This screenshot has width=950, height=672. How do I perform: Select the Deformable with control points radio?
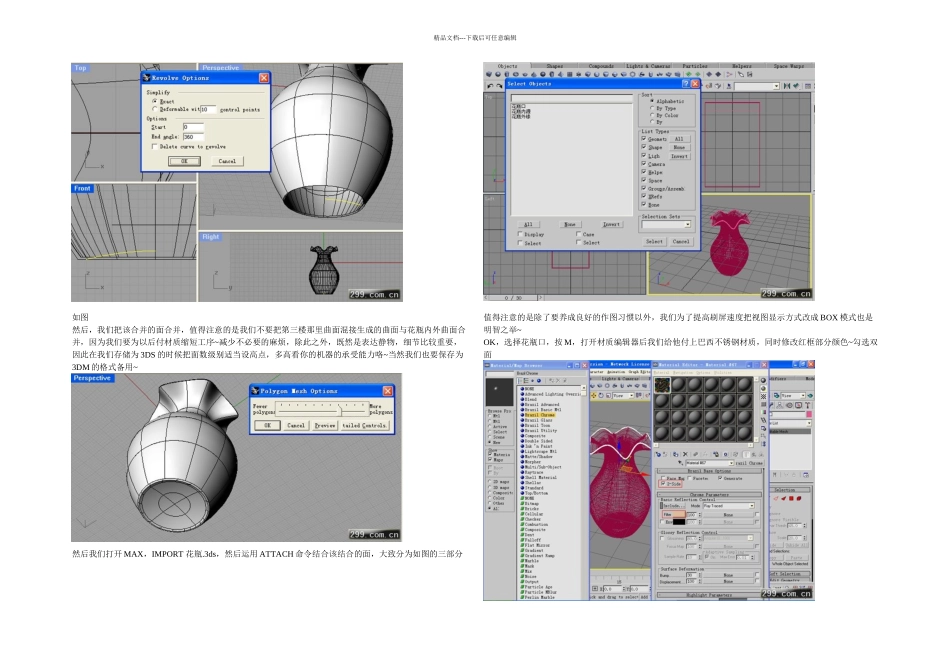[x=154, y=110]
